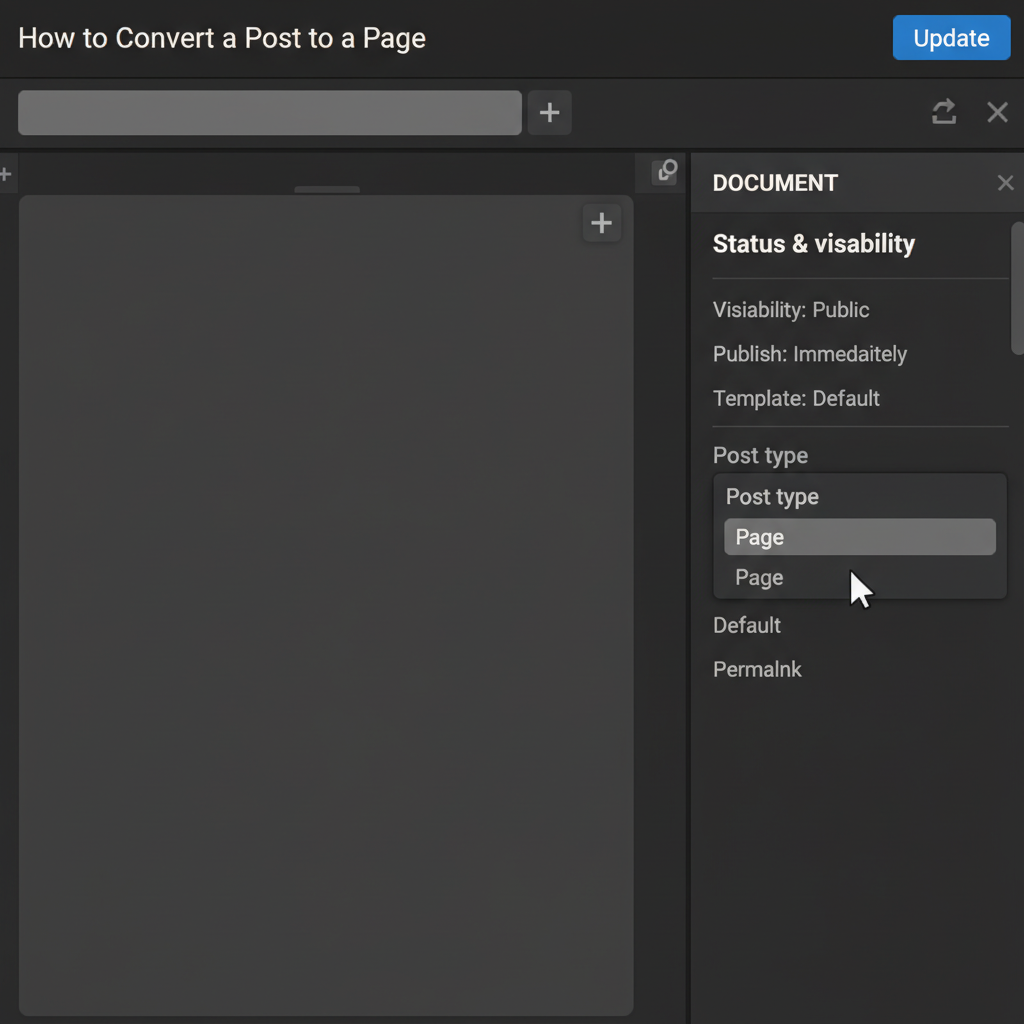This screenshot has height=1024, width=1024.
Task: Click the Default item below the dropdown
Action: (747, 625)
